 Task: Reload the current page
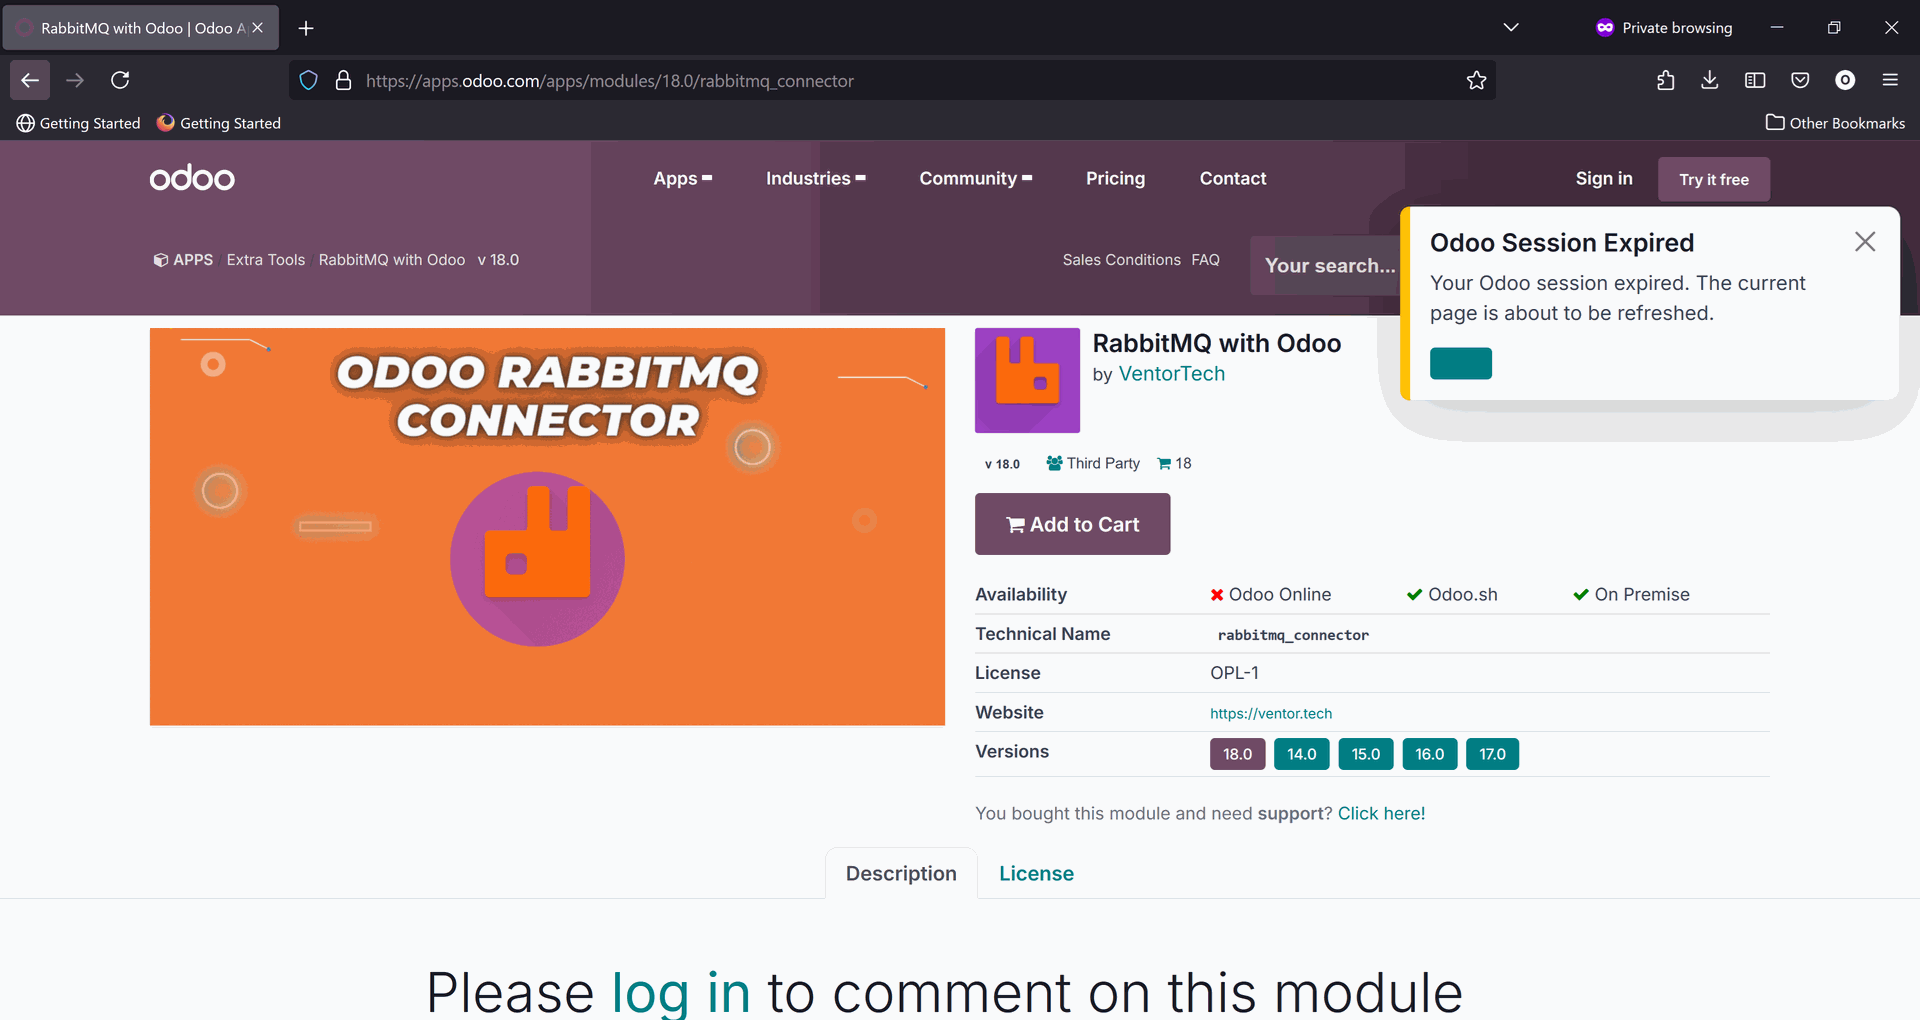[x=120, y=80]
